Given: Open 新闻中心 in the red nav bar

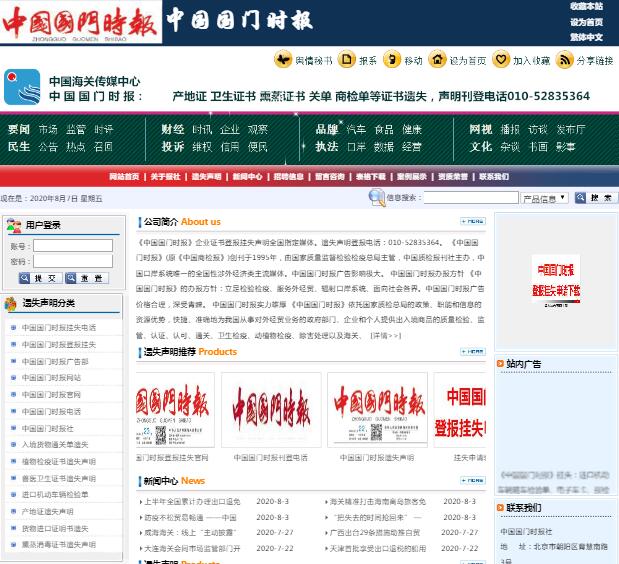Looking at the screenshot, I should (248, 176).
